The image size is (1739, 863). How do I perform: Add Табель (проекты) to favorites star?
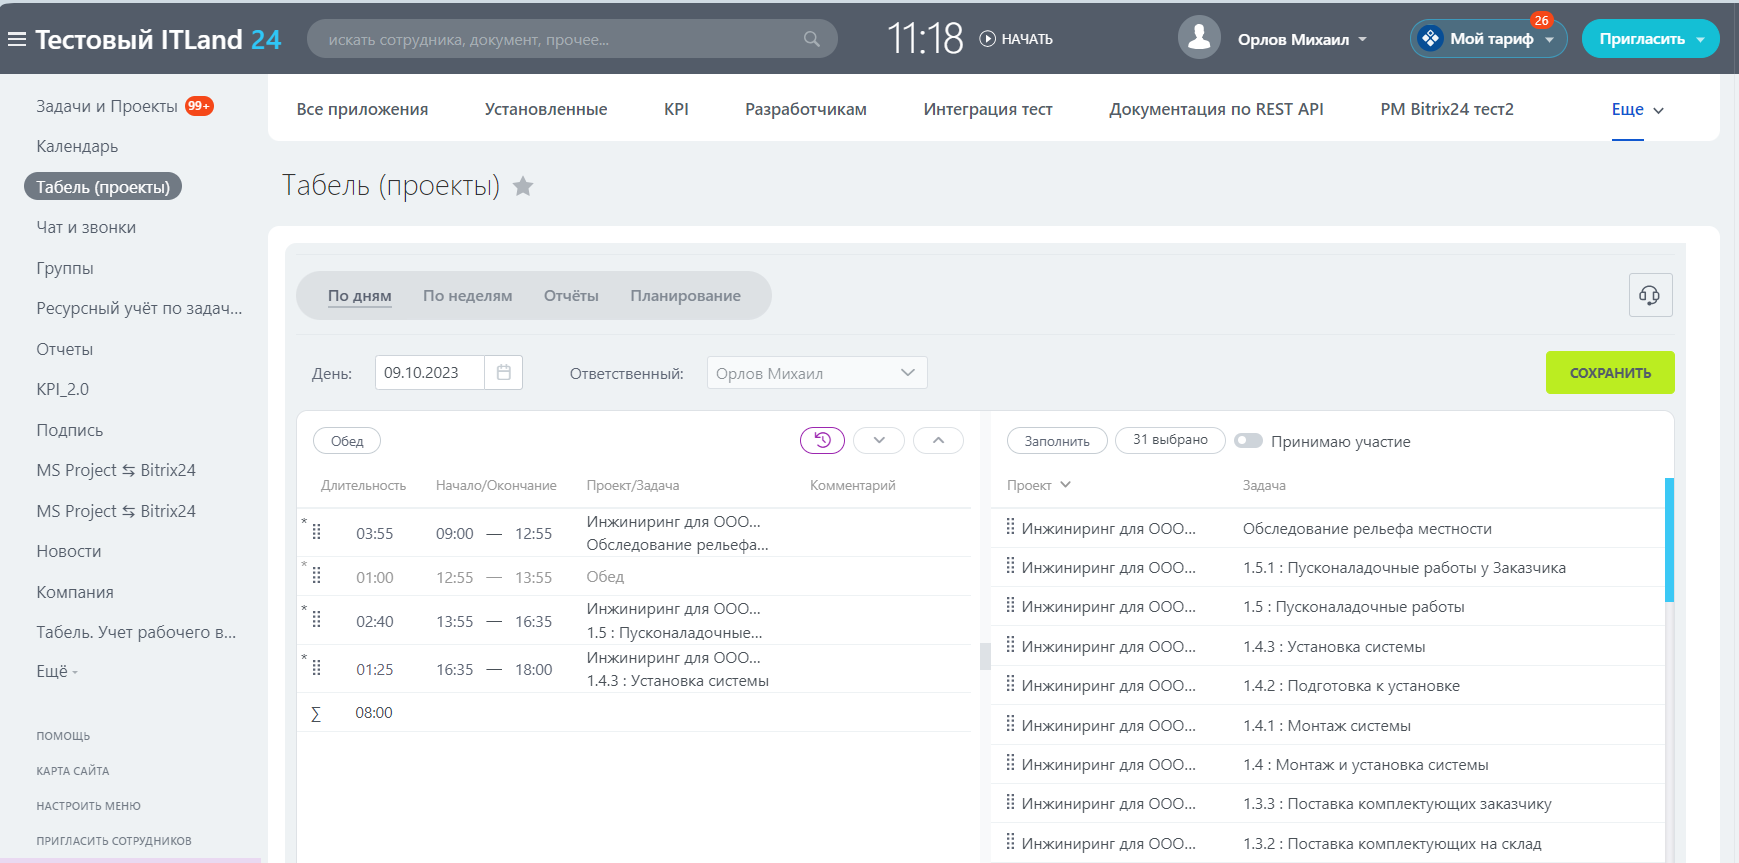[523, 186]
